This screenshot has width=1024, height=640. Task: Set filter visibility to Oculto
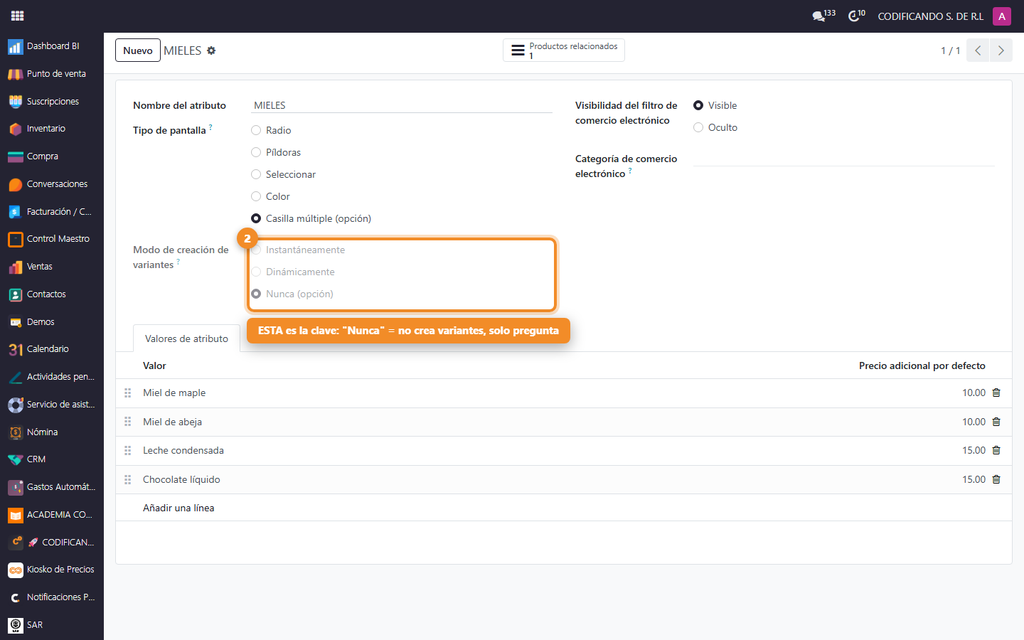click(698, 127)
